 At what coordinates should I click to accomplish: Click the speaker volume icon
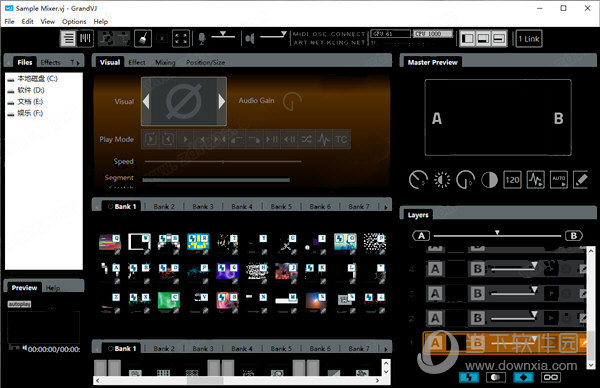point(250,38)
